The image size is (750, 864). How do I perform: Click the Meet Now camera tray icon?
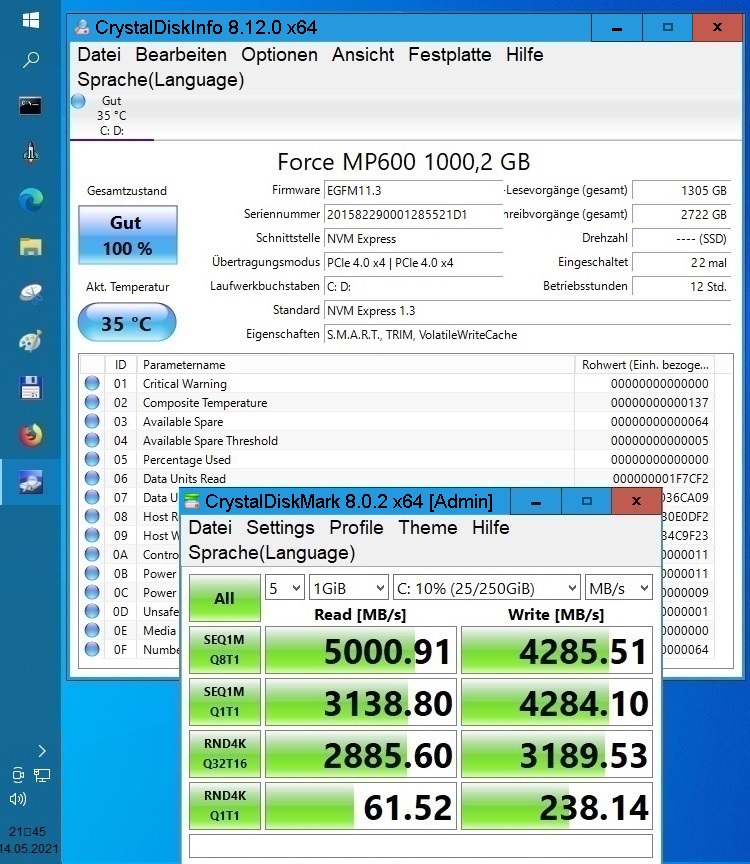[x=18, y=775]
